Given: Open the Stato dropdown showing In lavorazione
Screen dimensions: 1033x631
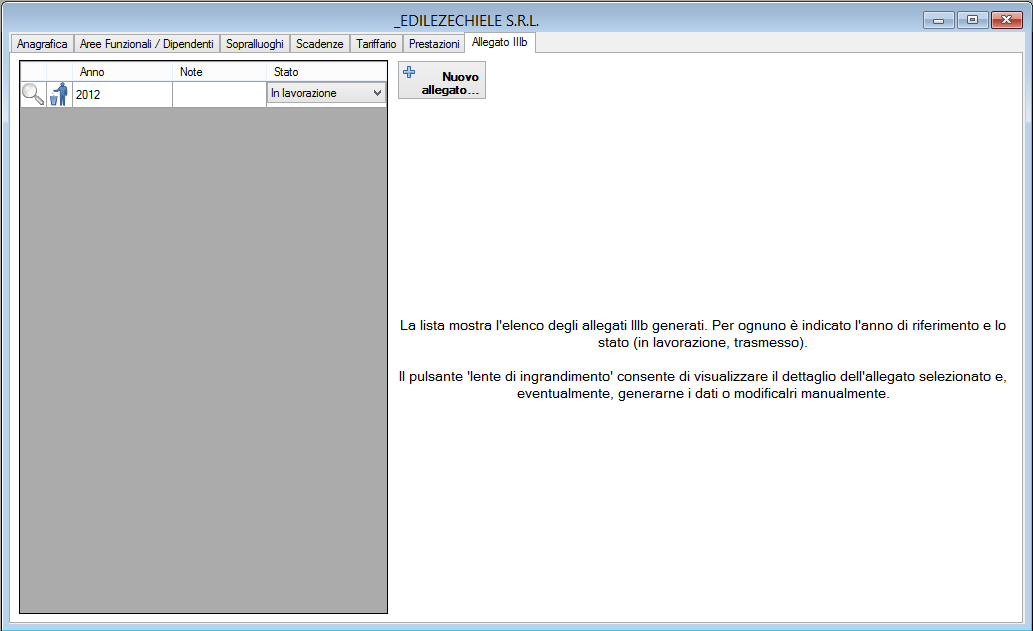Looking at the screenshot, I should 327,93.
